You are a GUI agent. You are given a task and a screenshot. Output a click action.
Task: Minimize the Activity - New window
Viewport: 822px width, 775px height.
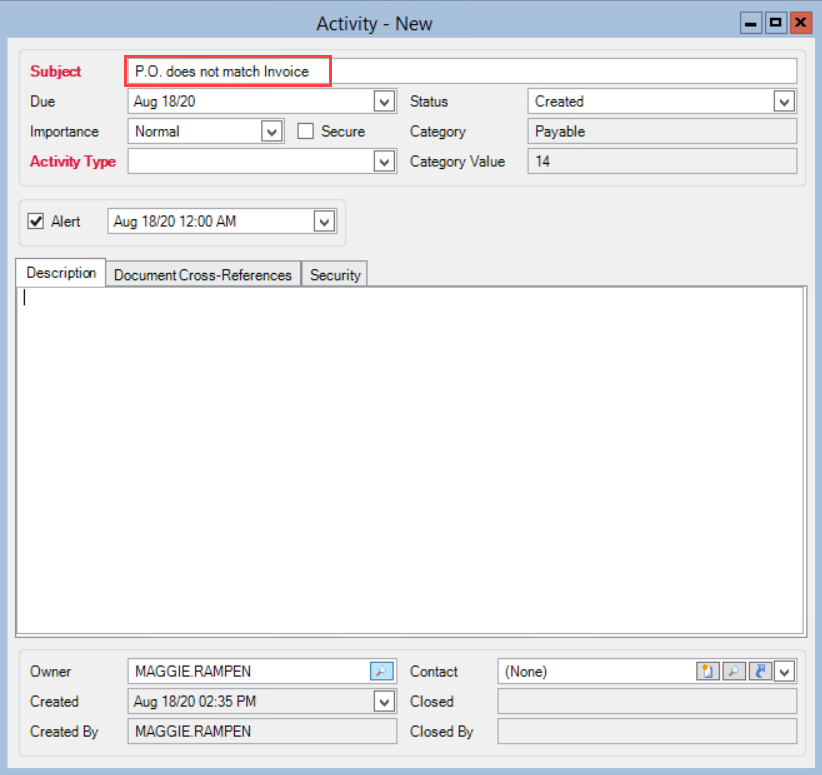tap(751, 23)
